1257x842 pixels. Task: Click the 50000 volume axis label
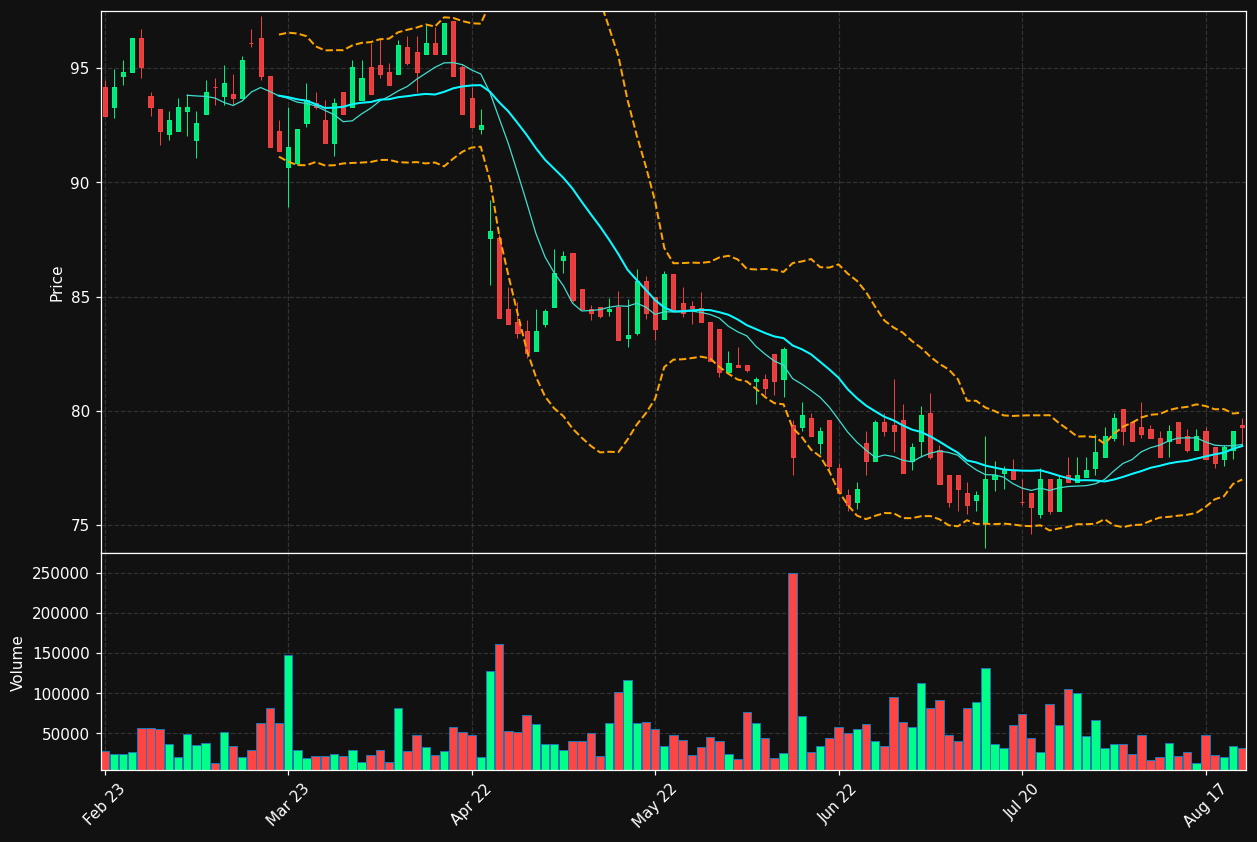click(66, 734)
